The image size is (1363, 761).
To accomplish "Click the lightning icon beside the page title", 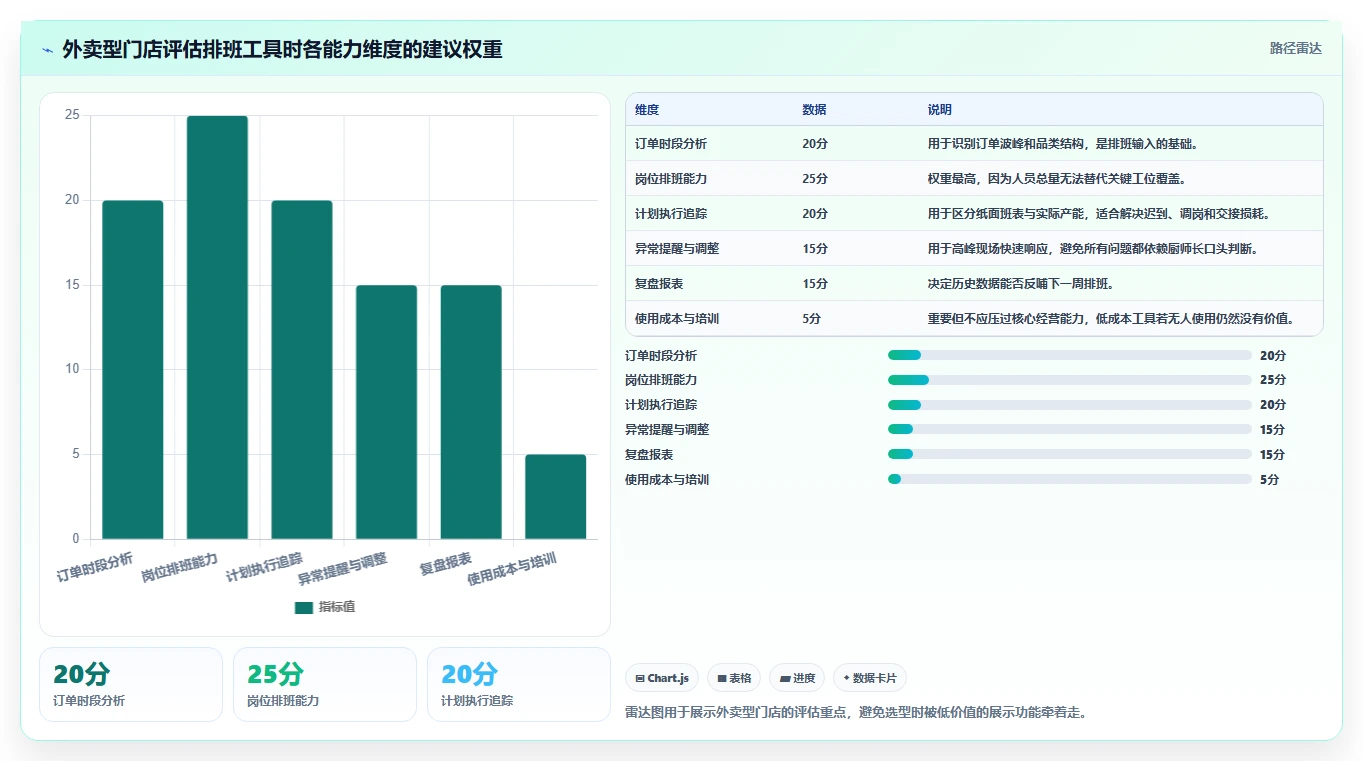I will 48,50.
